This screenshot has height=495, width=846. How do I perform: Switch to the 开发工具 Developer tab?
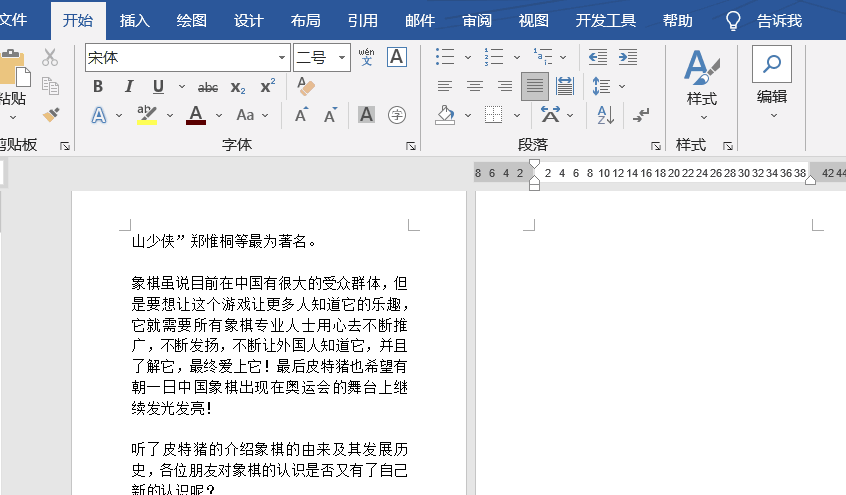click(x=605, y=21)
